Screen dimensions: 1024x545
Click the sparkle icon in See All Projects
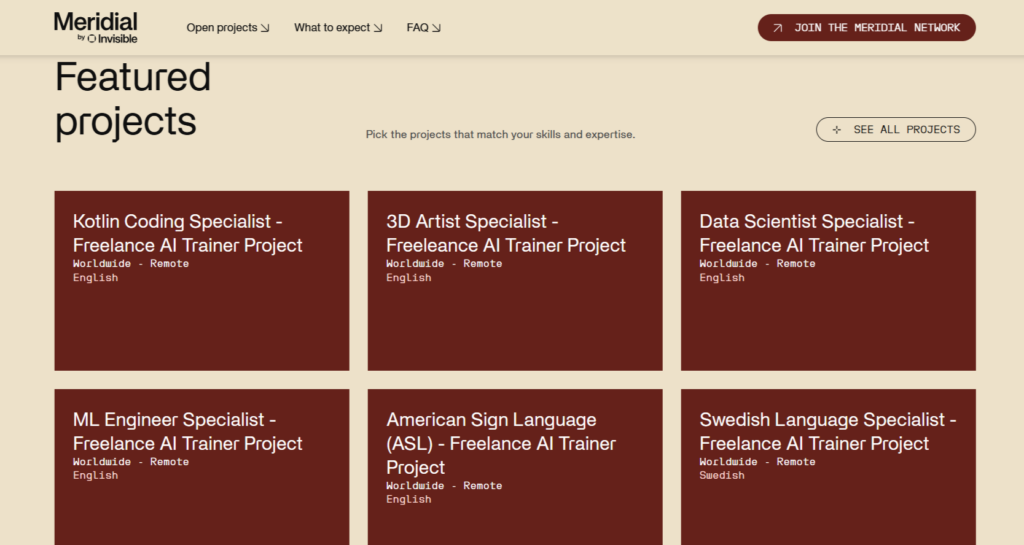(837, 130)
